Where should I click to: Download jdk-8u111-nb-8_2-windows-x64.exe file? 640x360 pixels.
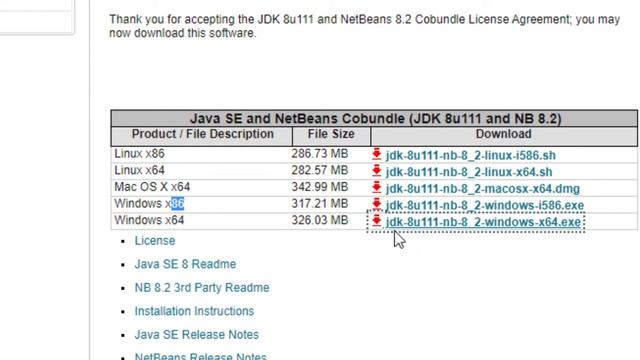click(x=483, y=222)
